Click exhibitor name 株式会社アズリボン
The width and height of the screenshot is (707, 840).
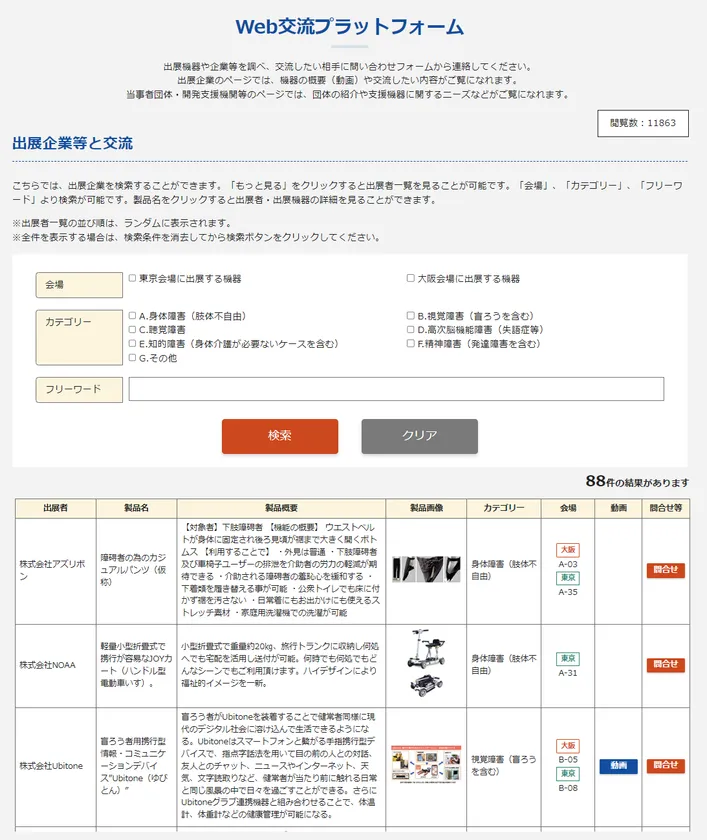[52, 570]
